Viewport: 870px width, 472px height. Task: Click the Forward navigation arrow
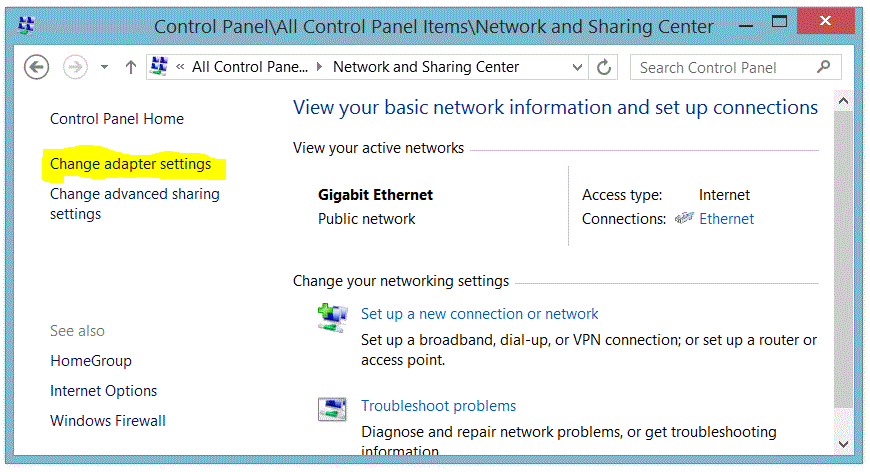click(75, 67)
